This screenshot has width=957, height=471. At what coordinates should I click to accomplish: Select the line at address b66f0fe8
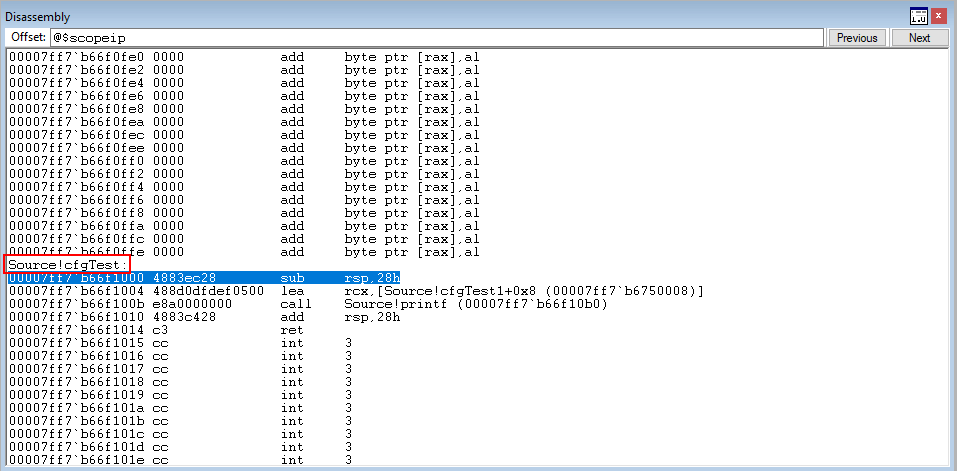pos(244,109)
